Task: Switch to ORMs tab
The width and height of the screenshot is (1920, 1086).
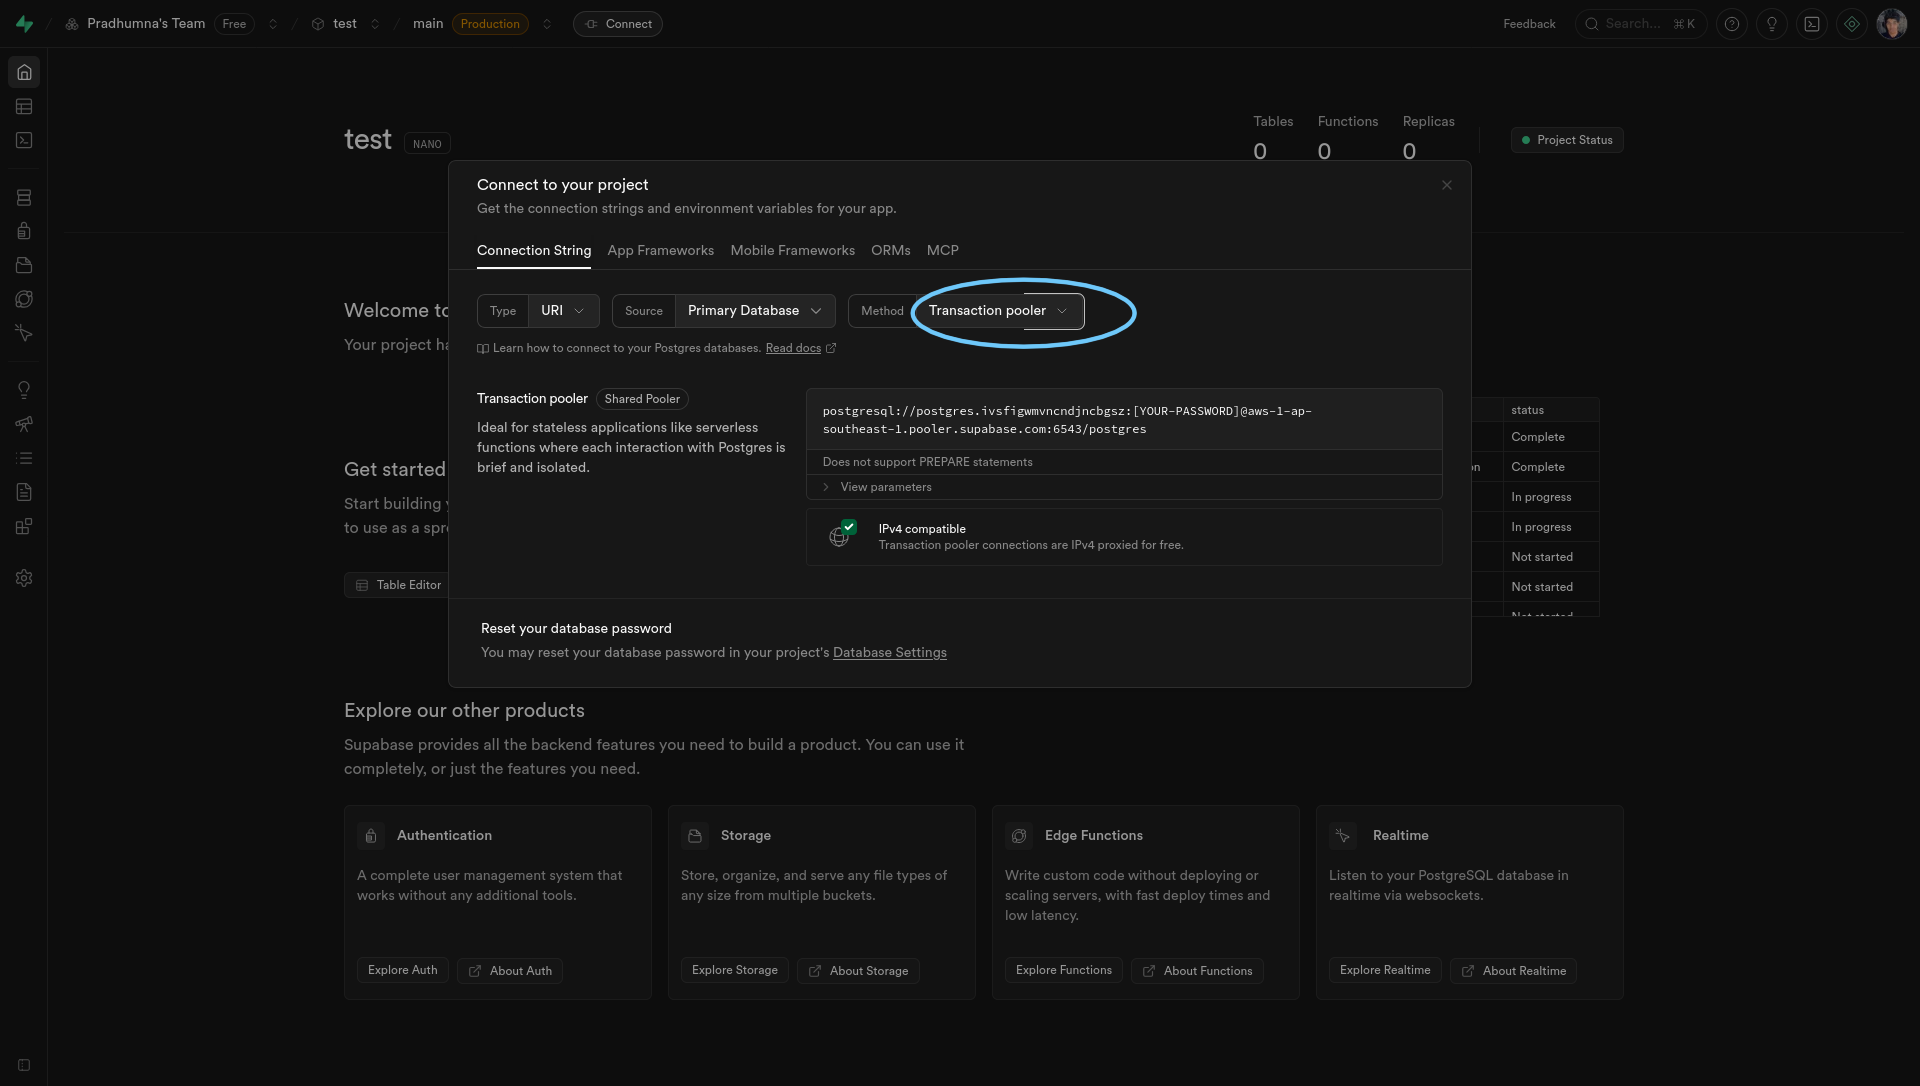Action: [x=890, y=250]
